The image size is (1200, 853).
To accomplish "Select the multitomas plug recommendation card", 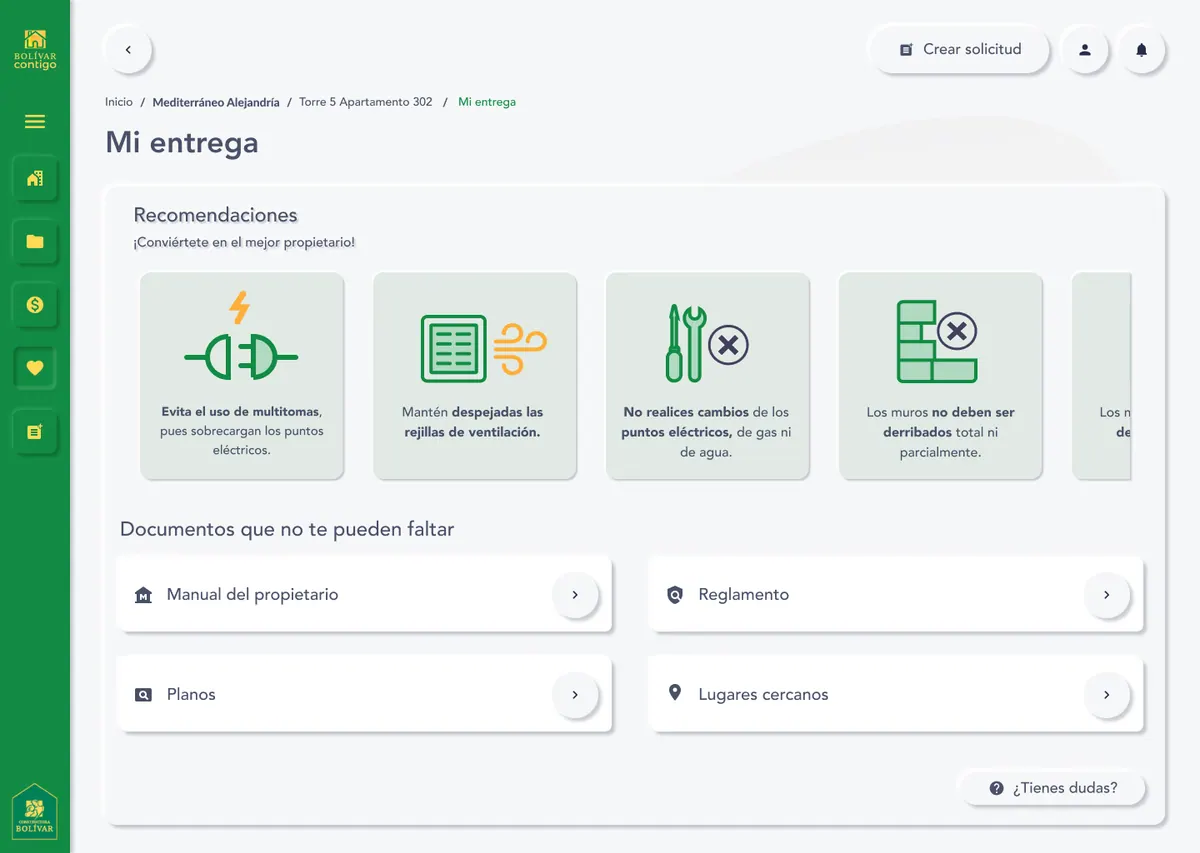I will (x=242, y=376).
